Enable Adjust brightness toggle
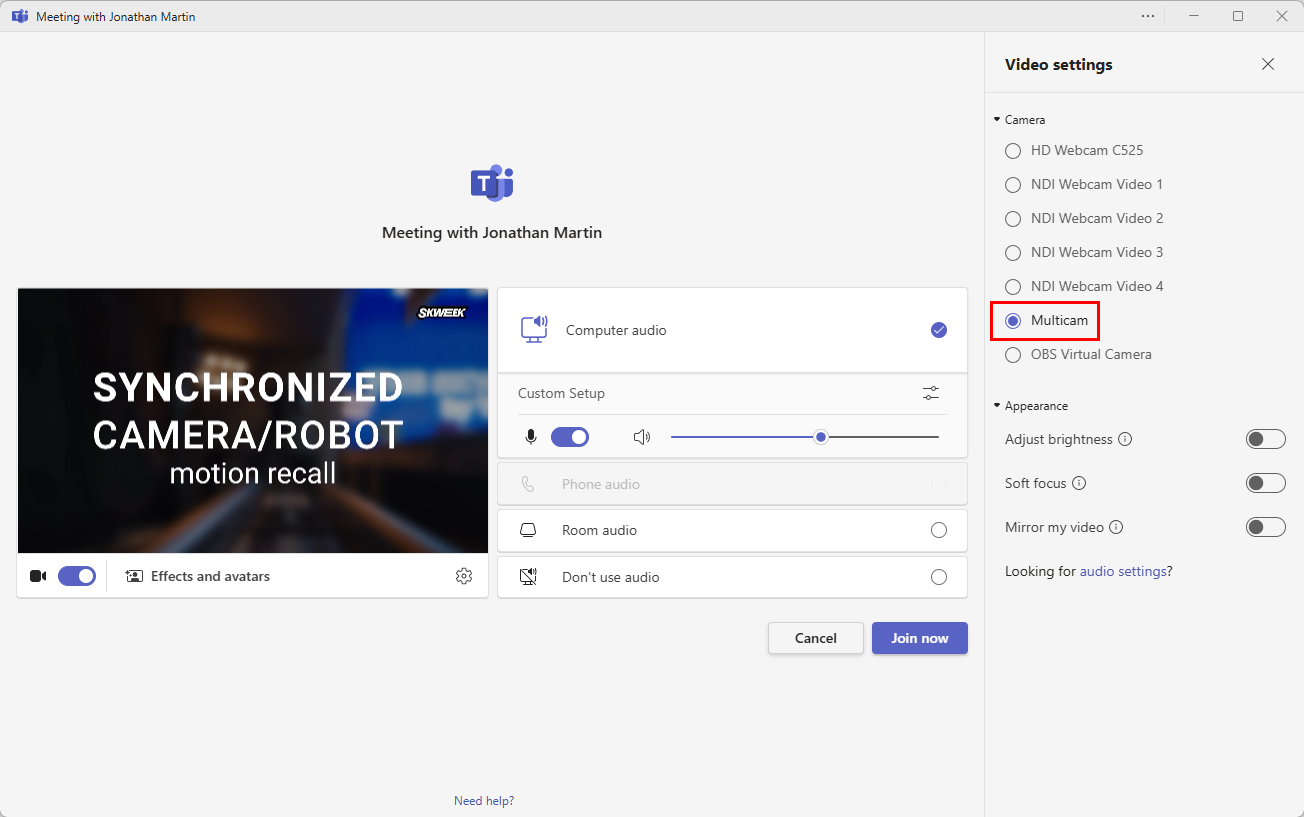 click(1265, 439)
